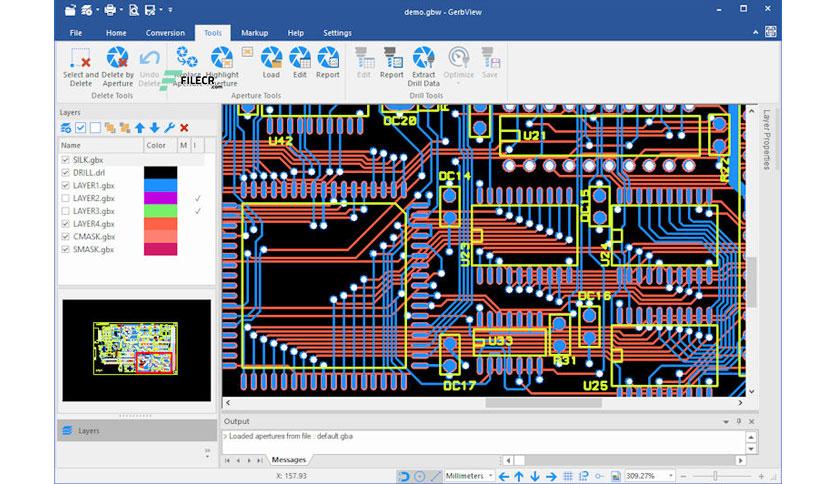Click the pan left arrow in the status bar
The width and height of the screenshot is (836, 484).
click(503, 476)
